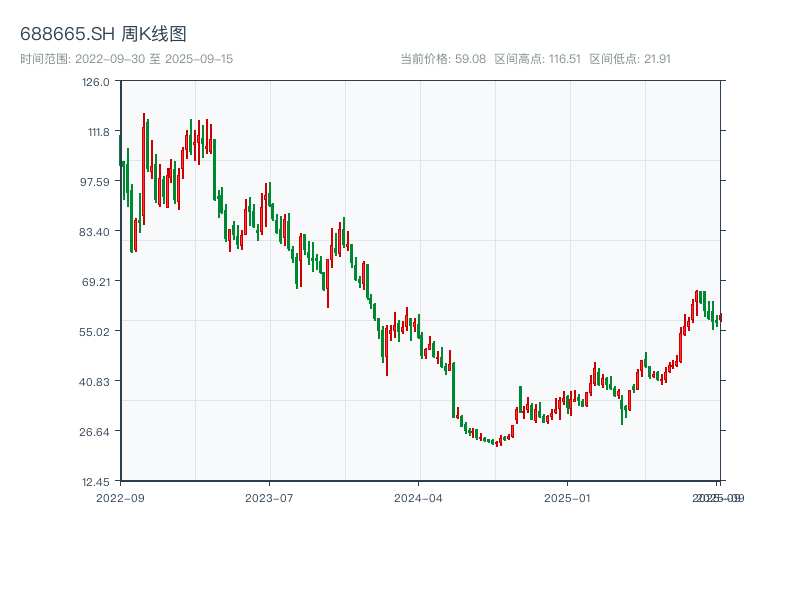Screen dimensions: 800x600
Task: Select the 2025-01 x-axis date label
Action: (569, 497)
